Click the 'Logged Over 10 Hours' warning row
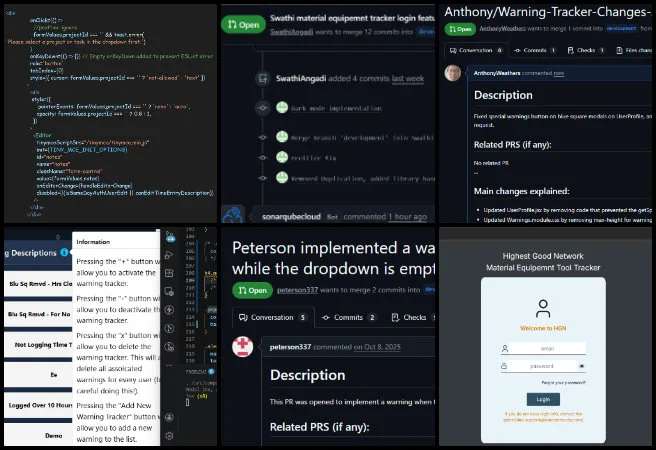The width and height of the screenshot is (656, 450). 38,405
